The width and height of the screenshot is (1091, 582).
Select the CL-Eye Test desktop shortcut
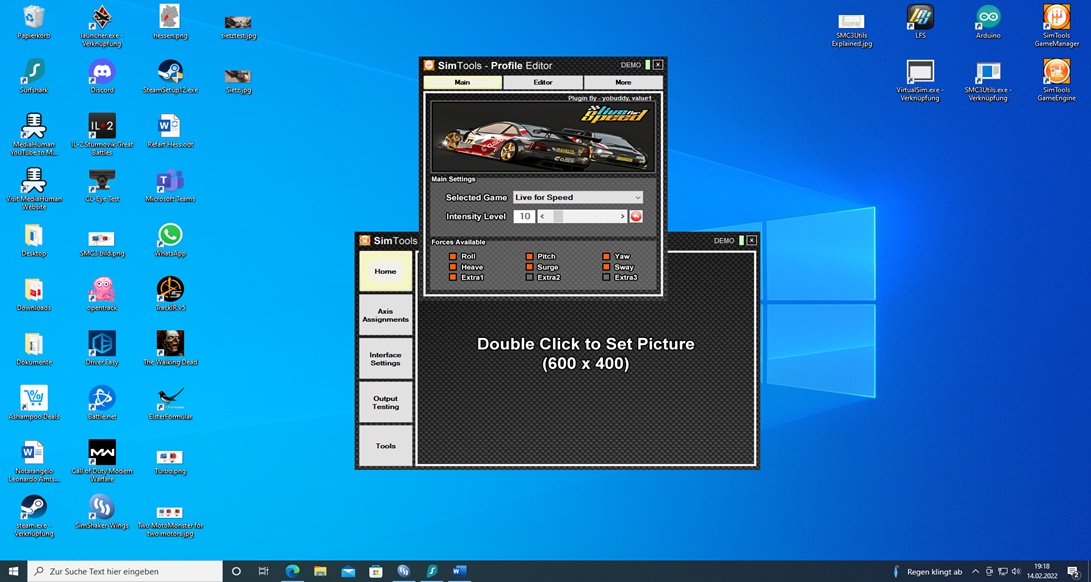coord(102,185)
